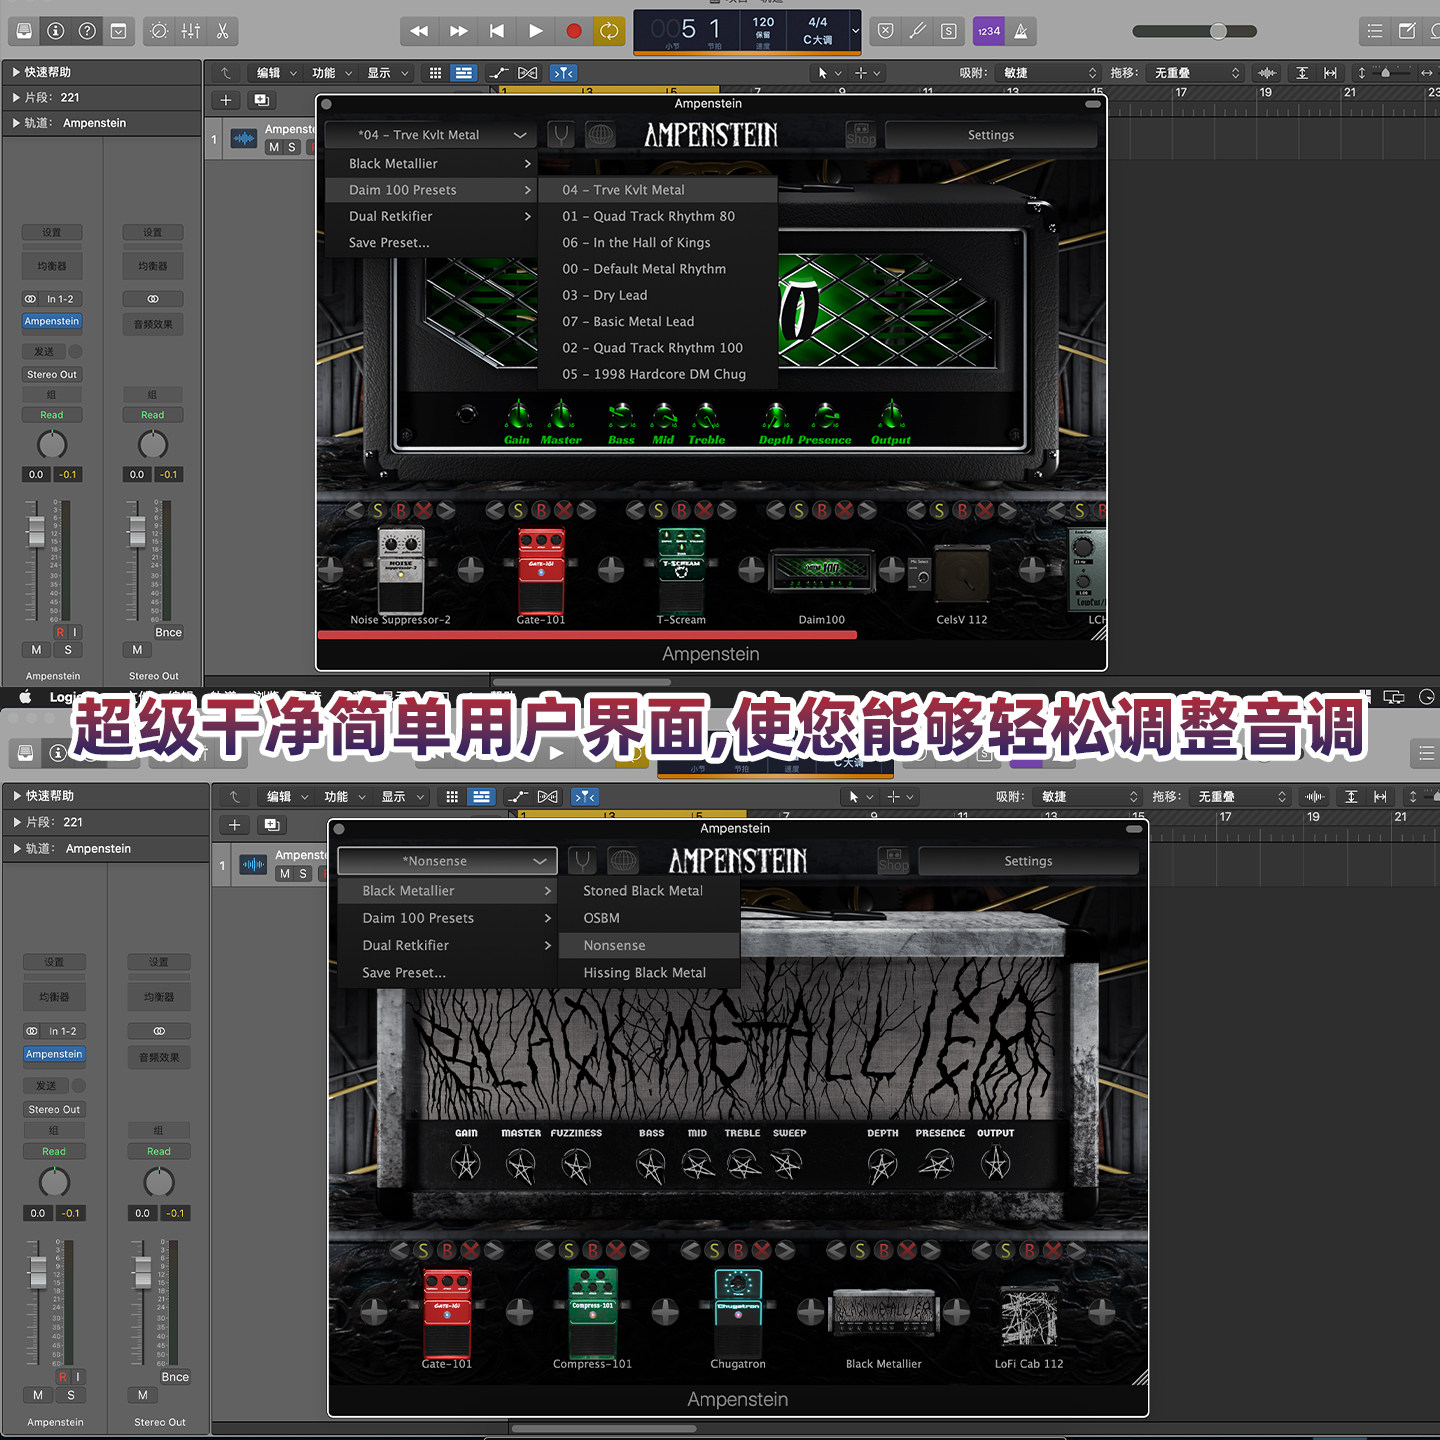Open Smart Controls from the upper toolbar
The height and width of the screenshot is (1440, 1440).
(159, 31)
